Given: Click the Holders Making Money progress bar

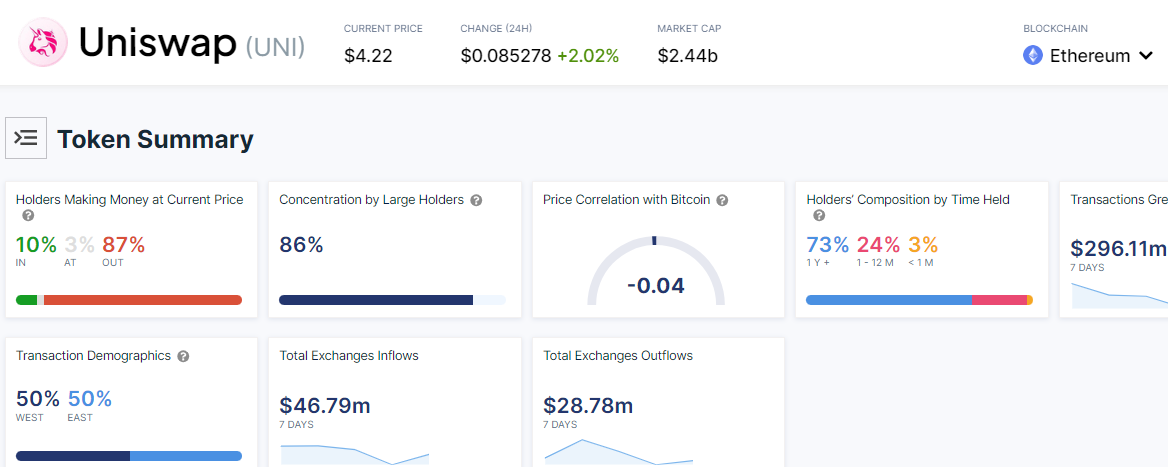Looking at the screenshot, I should (129, 300).
